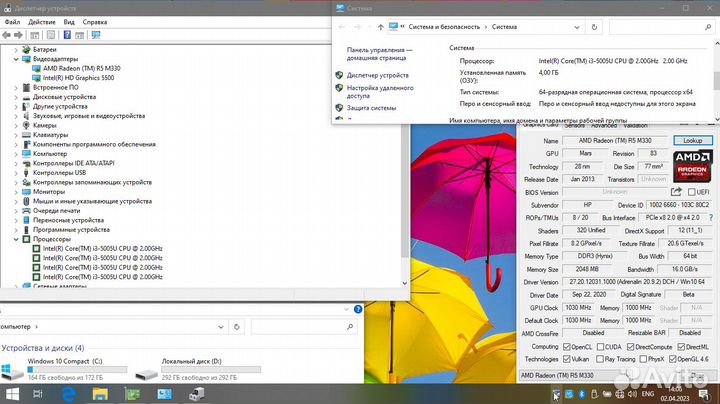Click Scan for hardware changes monitor icon
The image size is (720, 404).
pyautogui.click(x=96, y=35)
